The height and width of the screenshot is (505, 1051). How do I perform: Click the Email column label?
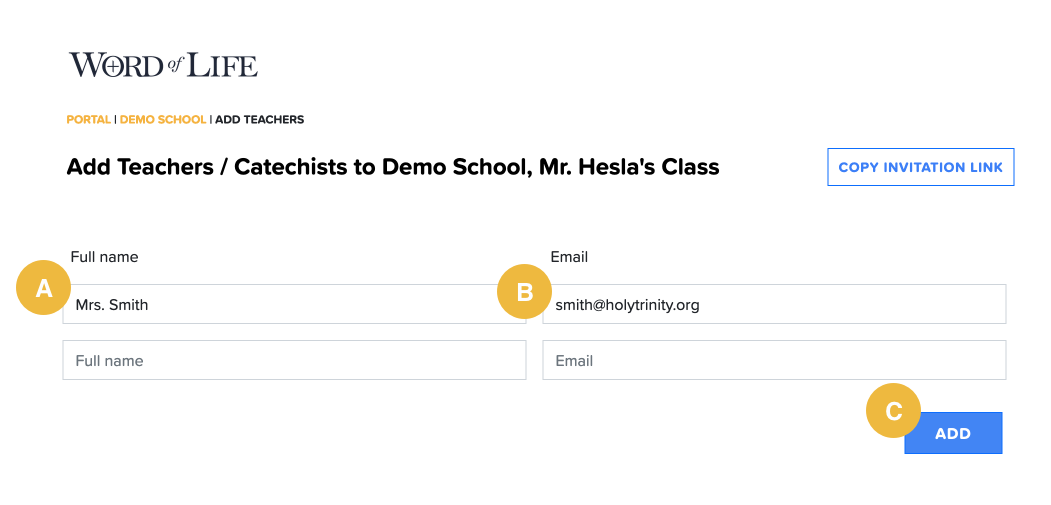pos(569,257)
